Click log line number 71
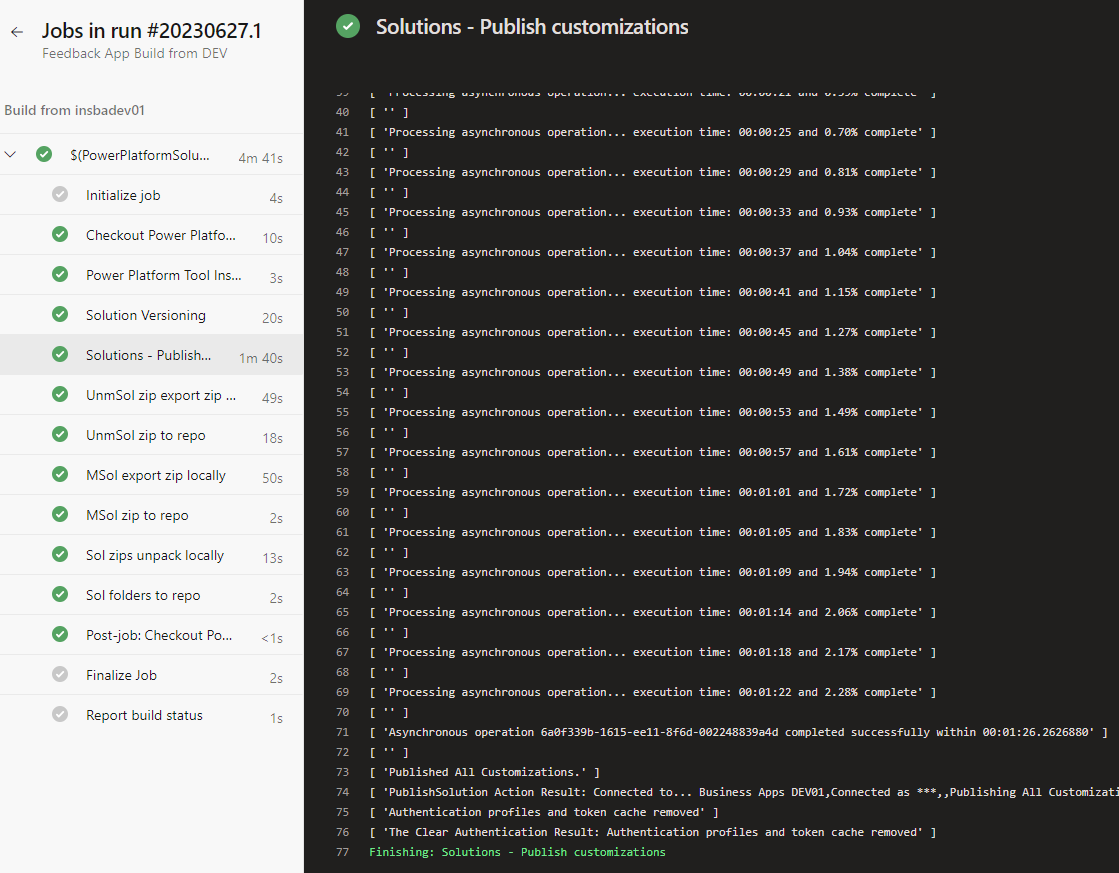 click(342, 732)
